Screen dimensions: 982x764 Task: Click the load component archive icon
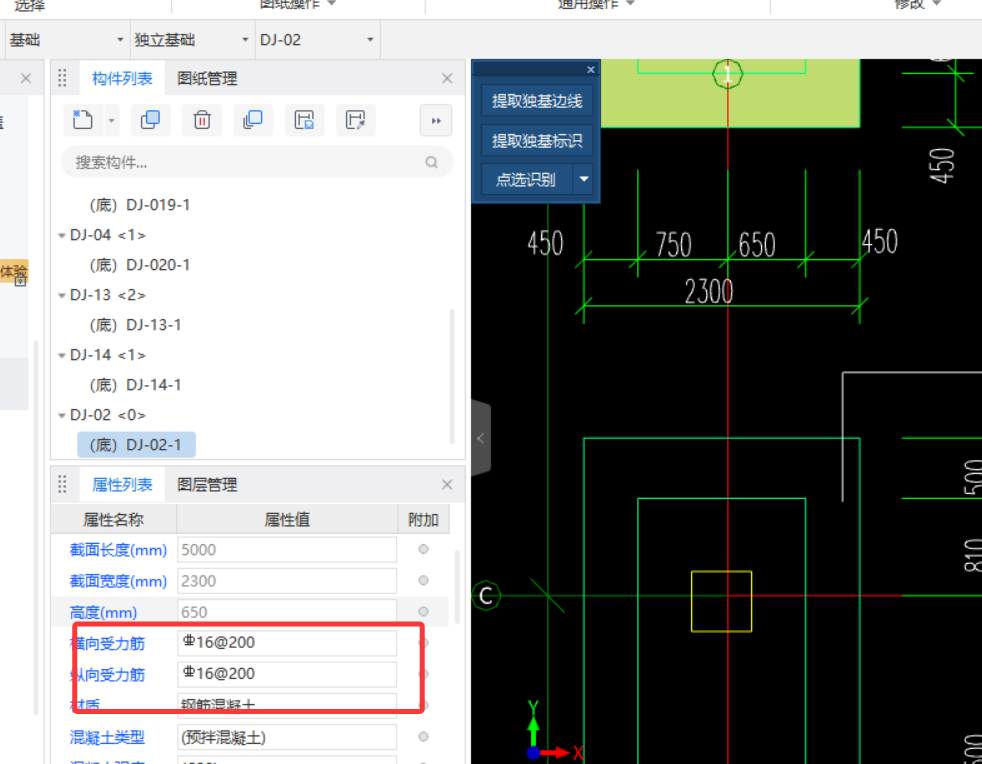tap(356, 120)
